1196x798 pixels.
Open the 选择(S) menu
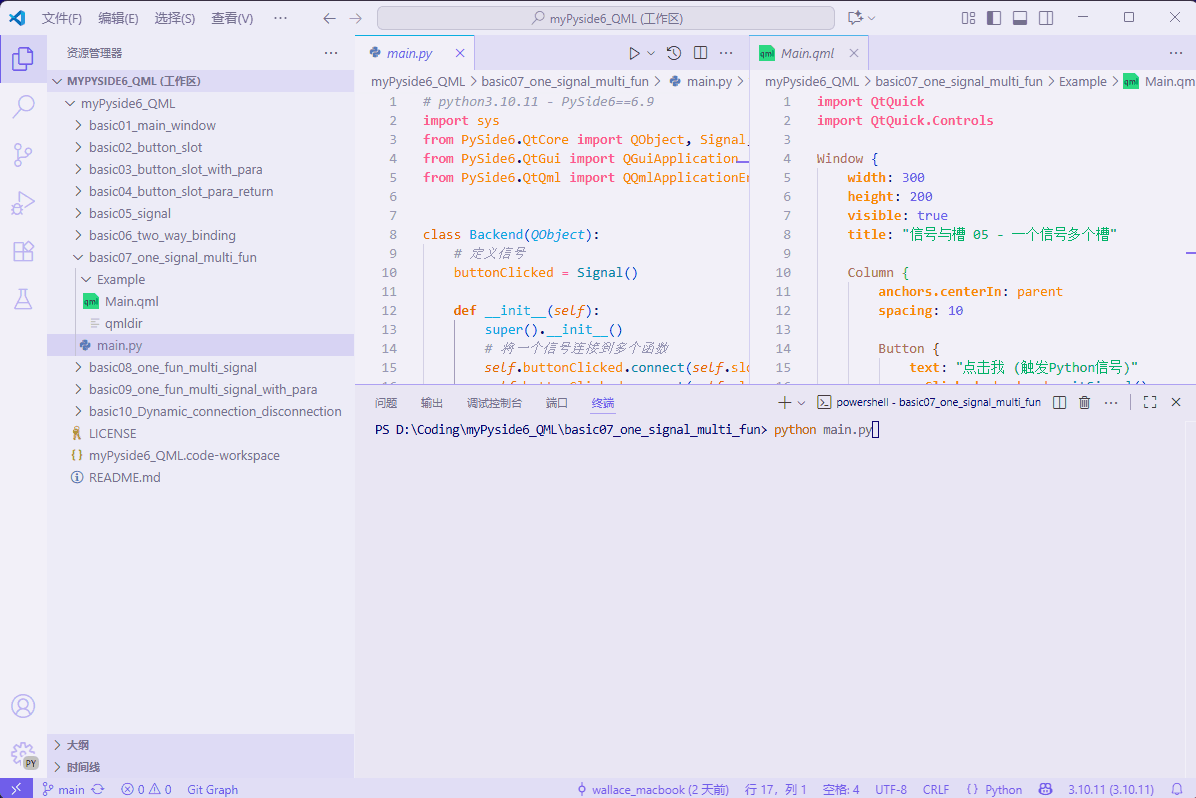175,18
